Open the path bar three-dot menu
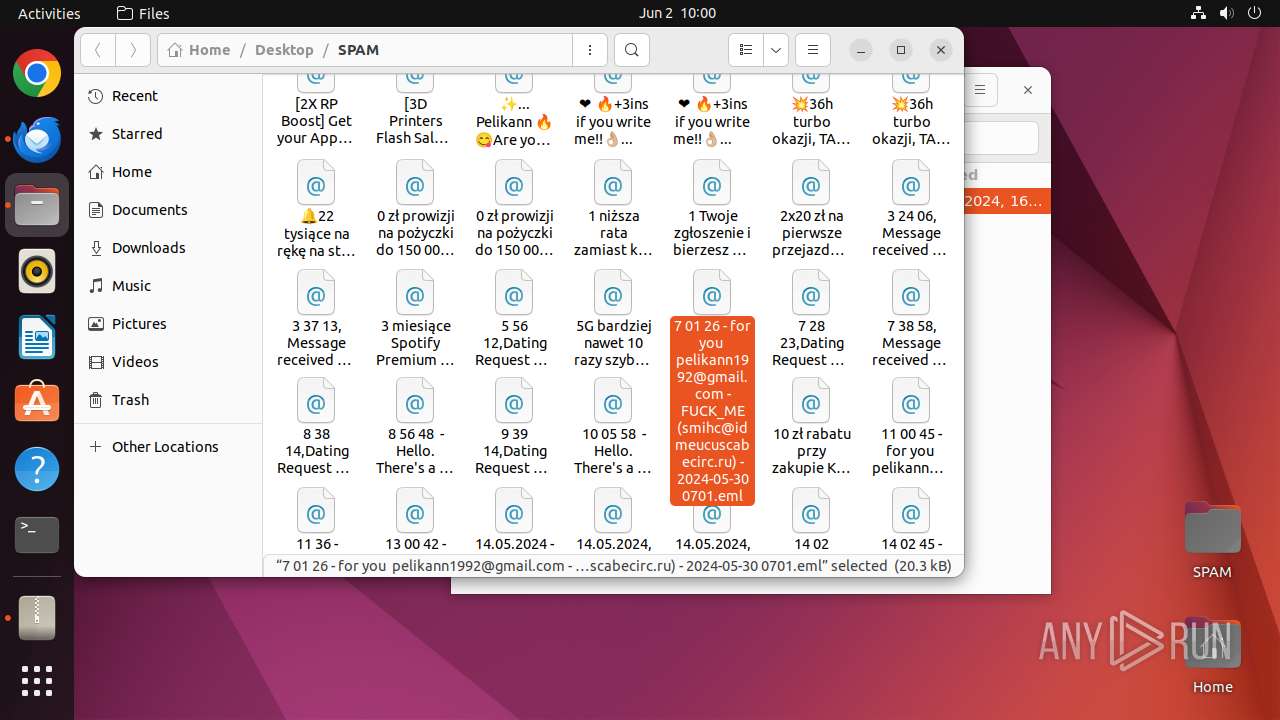Image resolution: width=1280 pixels, height=720 pixels. coord(590,50)
